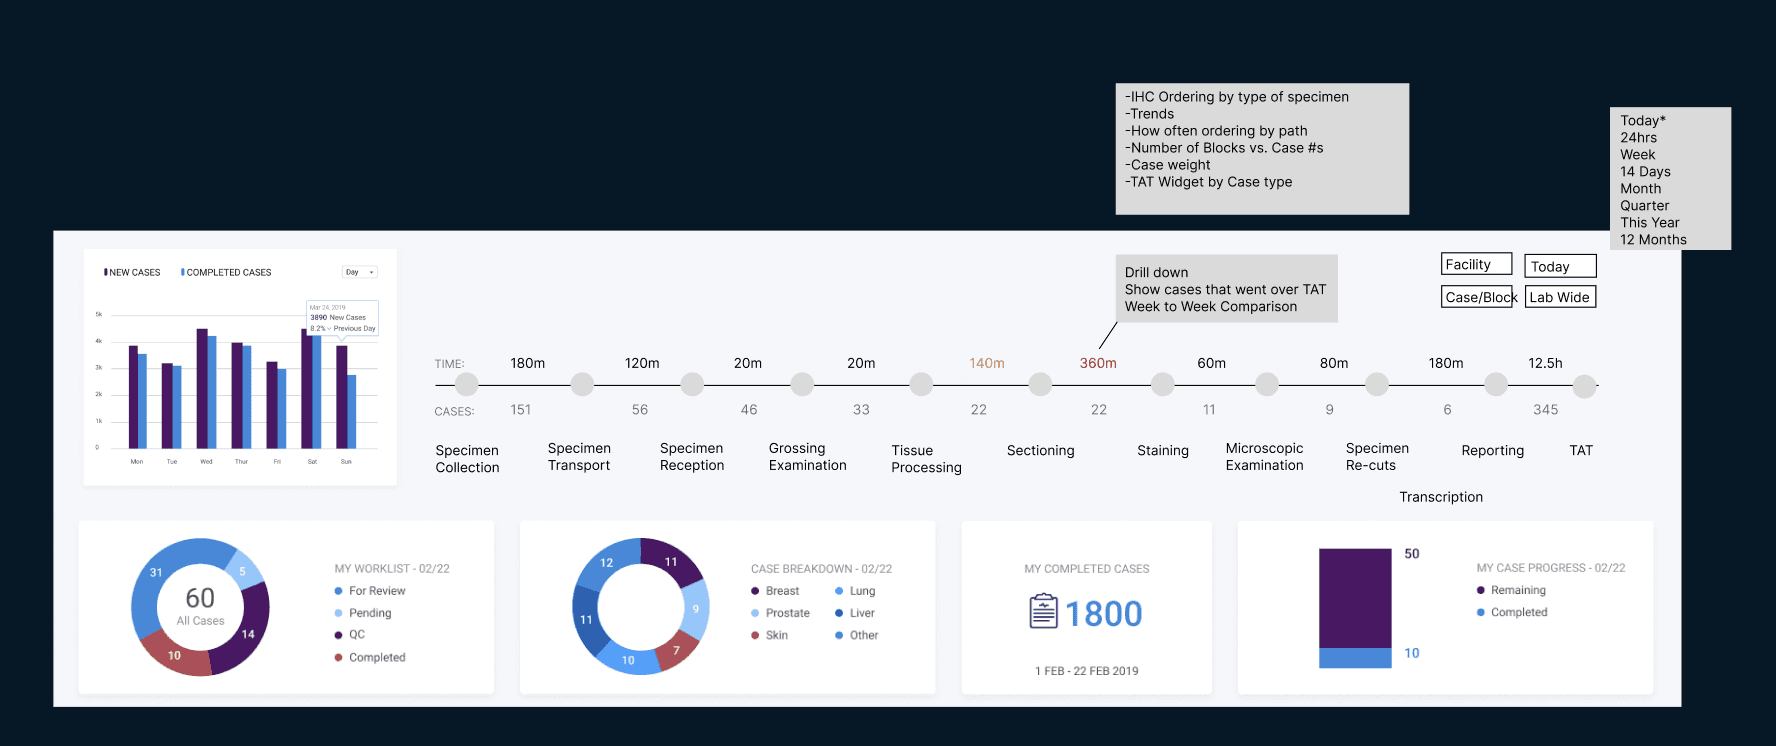Open the Day dropdown on the cases chart
Screen dimensions: 1776x746
pos(360,272)
